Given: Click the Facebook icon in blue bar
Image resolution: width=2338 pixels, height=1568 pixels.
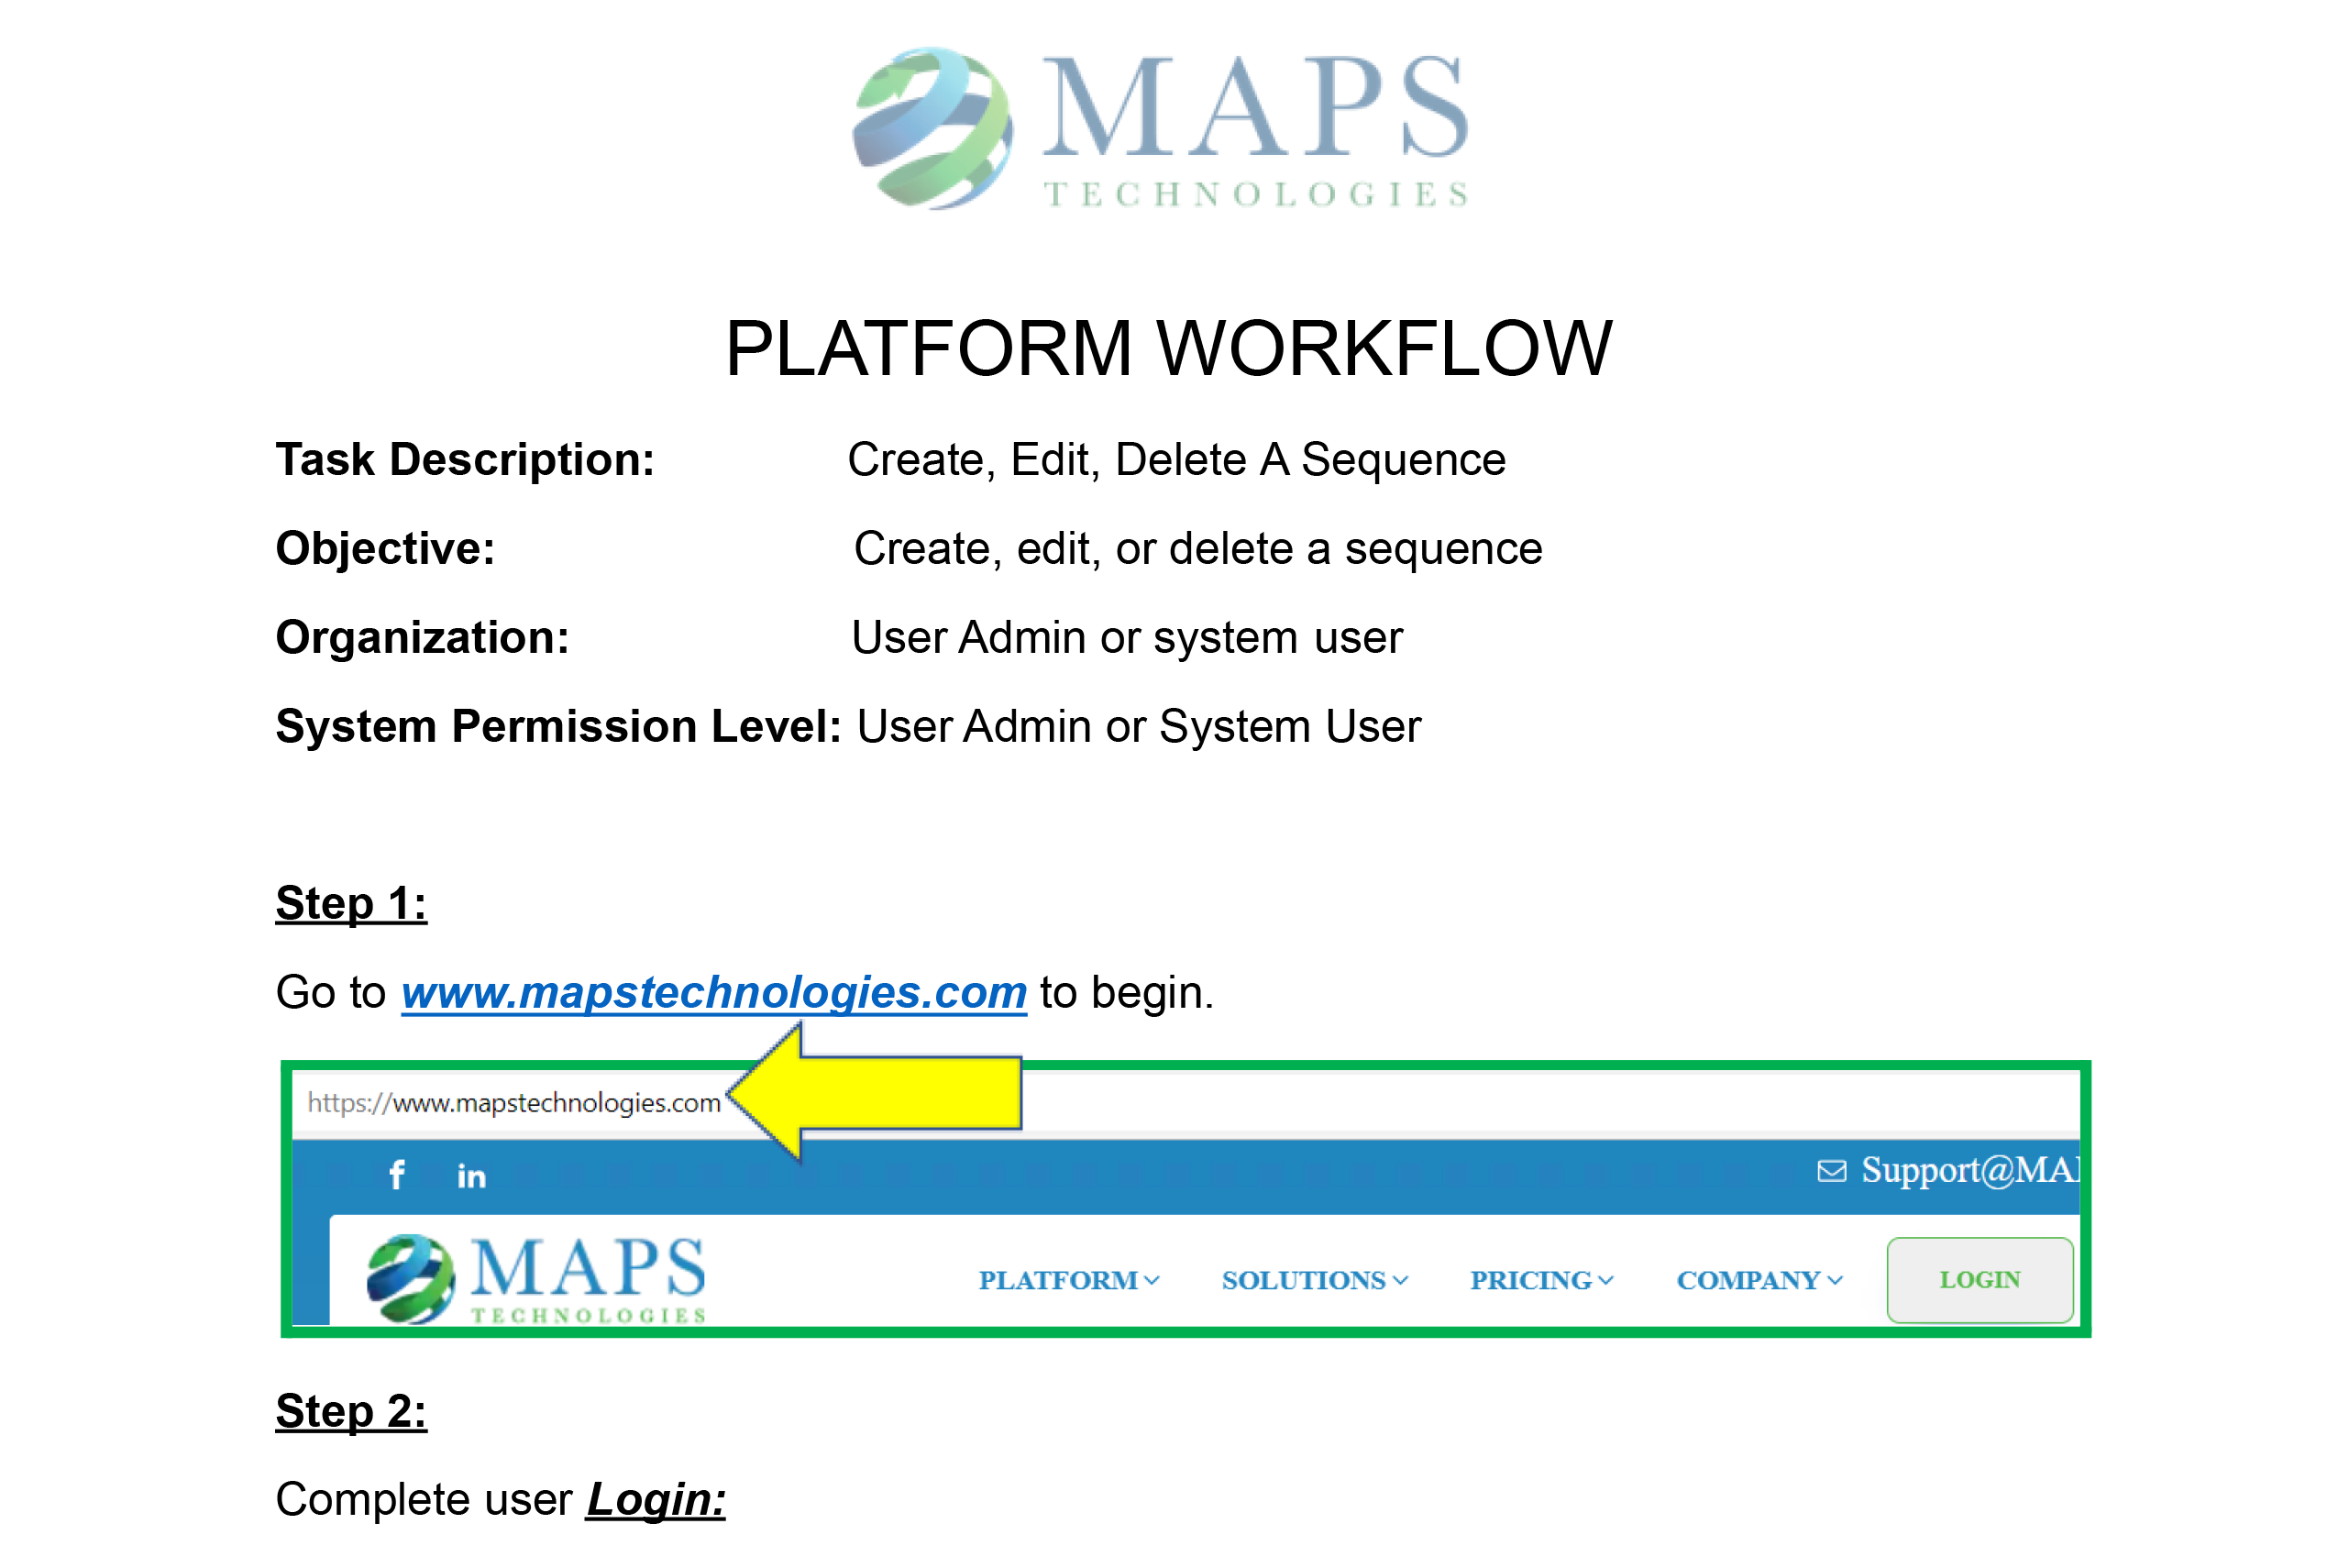Looking at the screenshot, I should click(397, 1174).
